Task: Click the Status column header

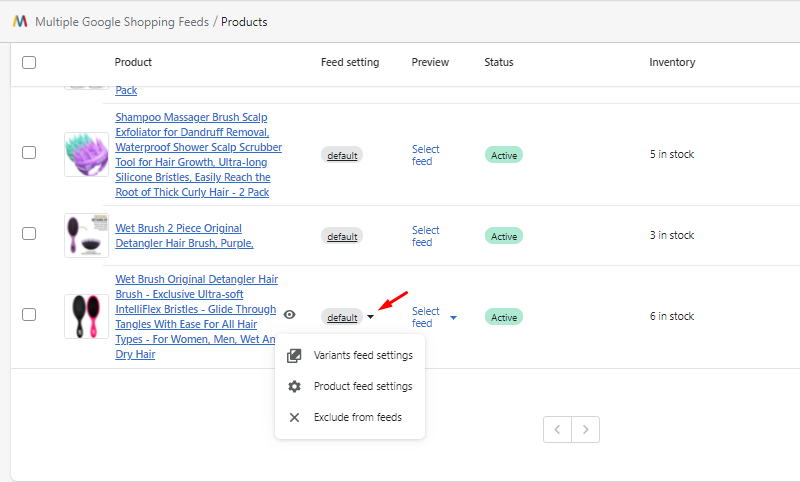Action: pos(498,62)
